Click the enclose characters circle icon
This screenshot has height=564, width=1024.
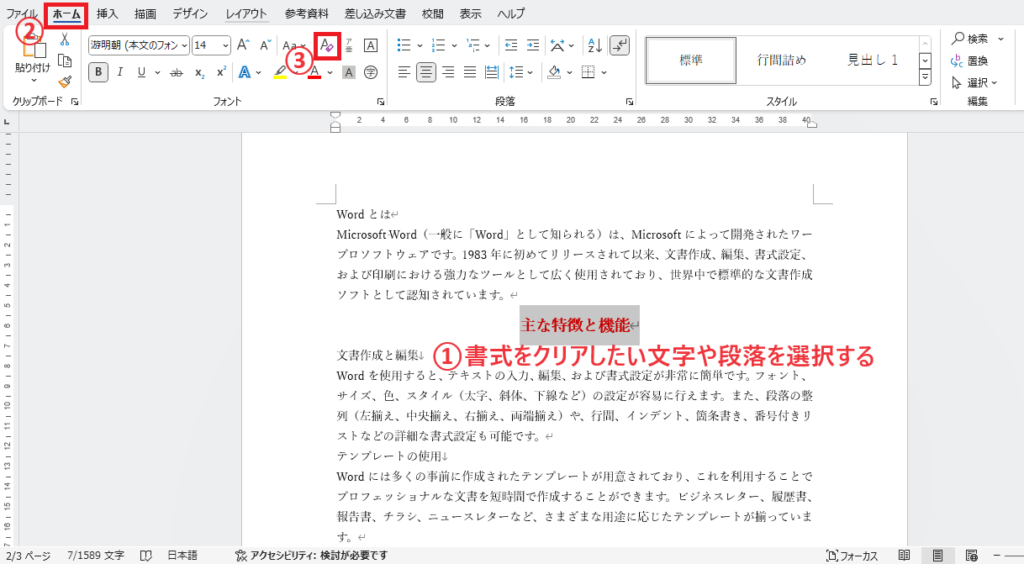click(x=370, y=72)
